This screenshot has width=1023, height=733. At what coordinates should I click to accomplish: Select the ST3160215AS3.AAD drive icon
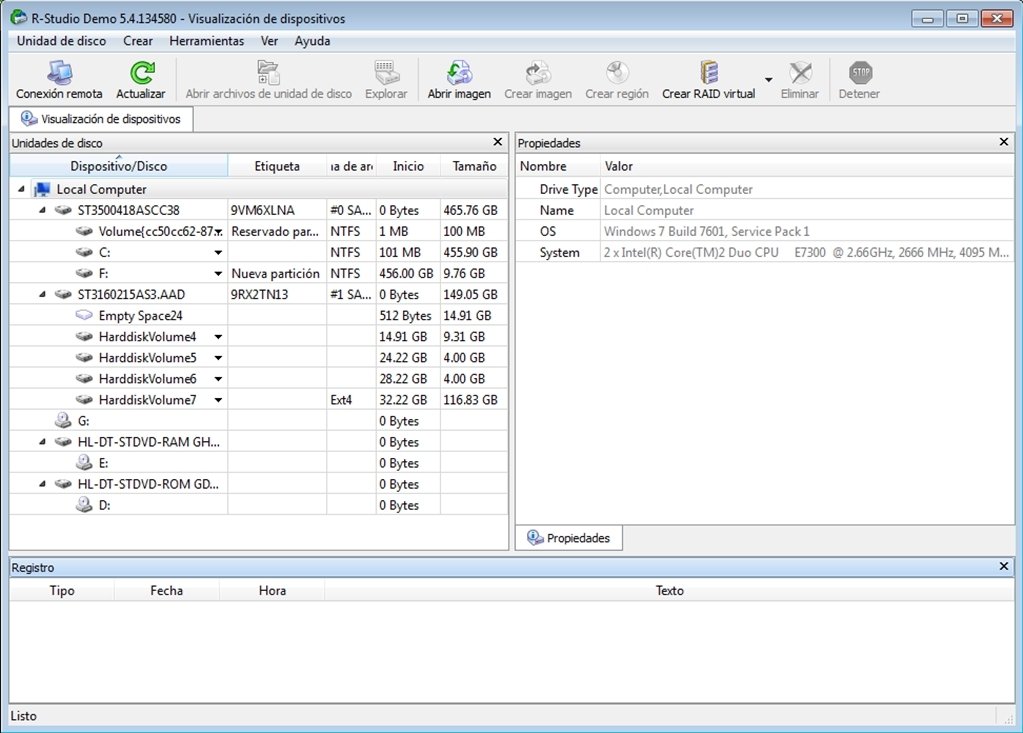(x=63, y=294)
